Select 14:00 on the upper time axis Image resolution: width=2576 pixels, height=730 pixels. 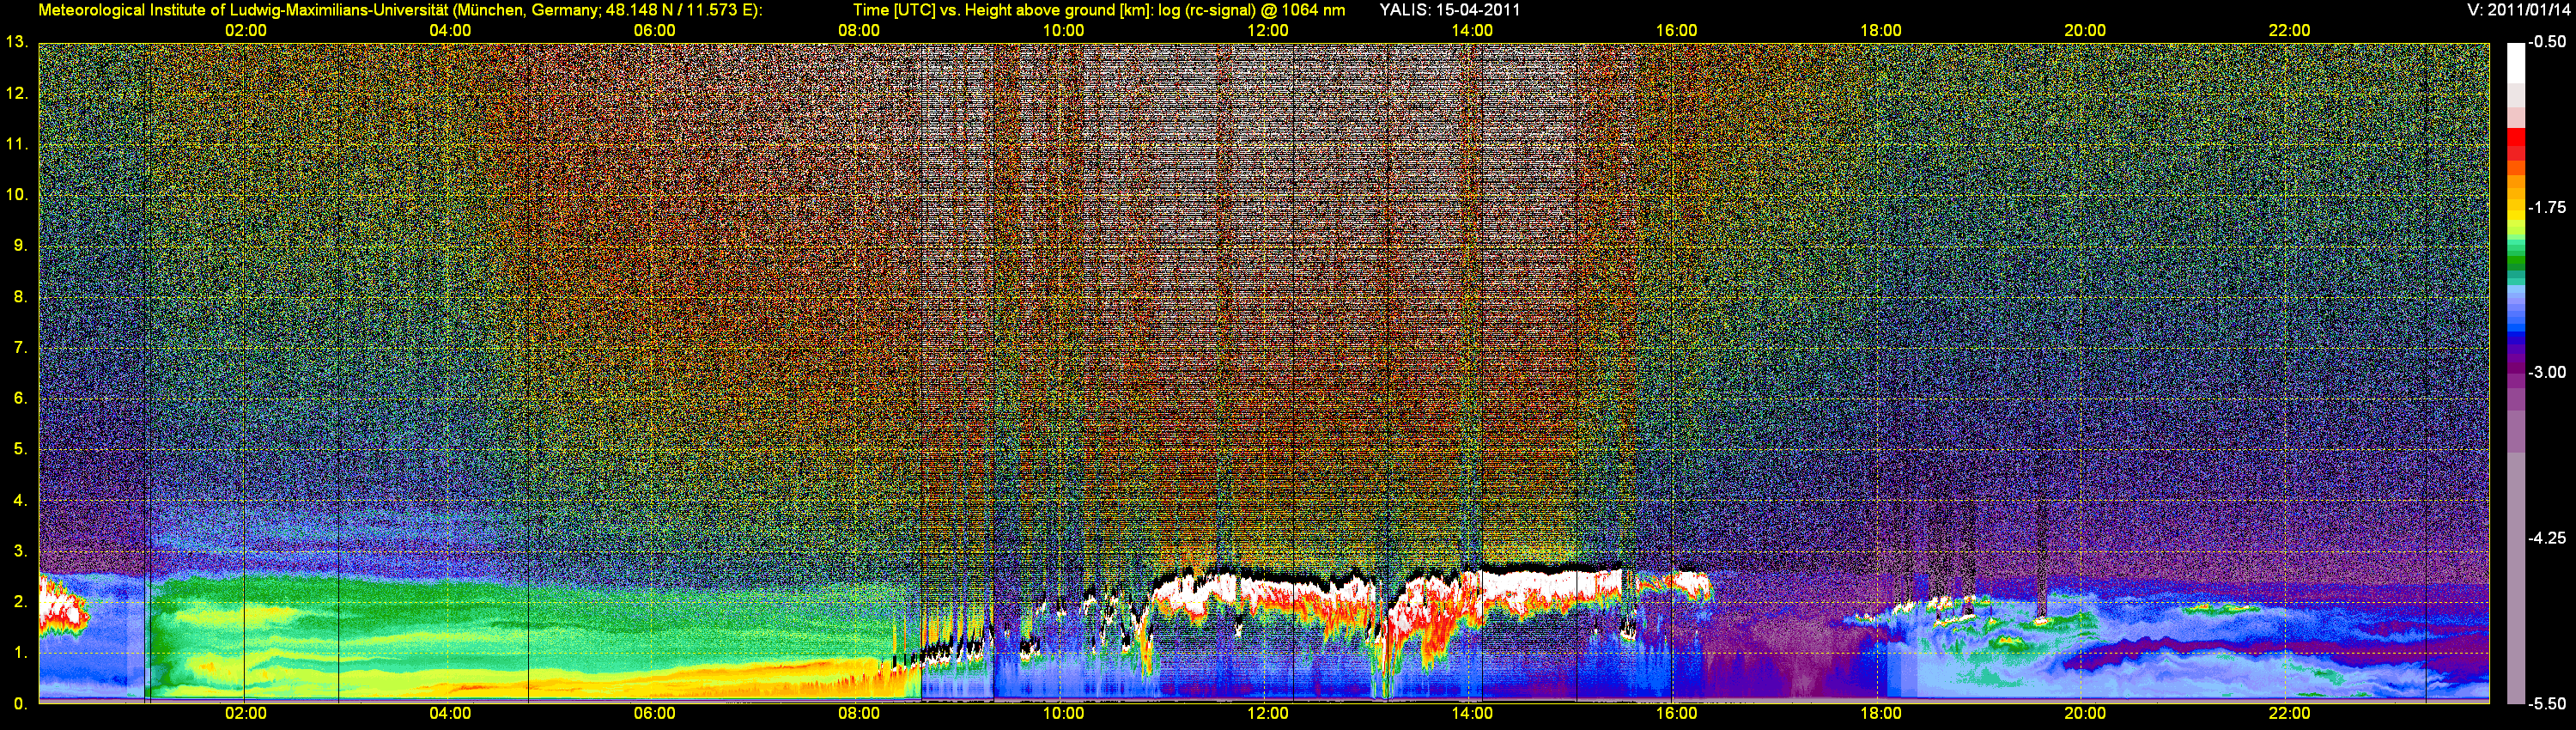pyautogui.click(x=1472, y=30)
